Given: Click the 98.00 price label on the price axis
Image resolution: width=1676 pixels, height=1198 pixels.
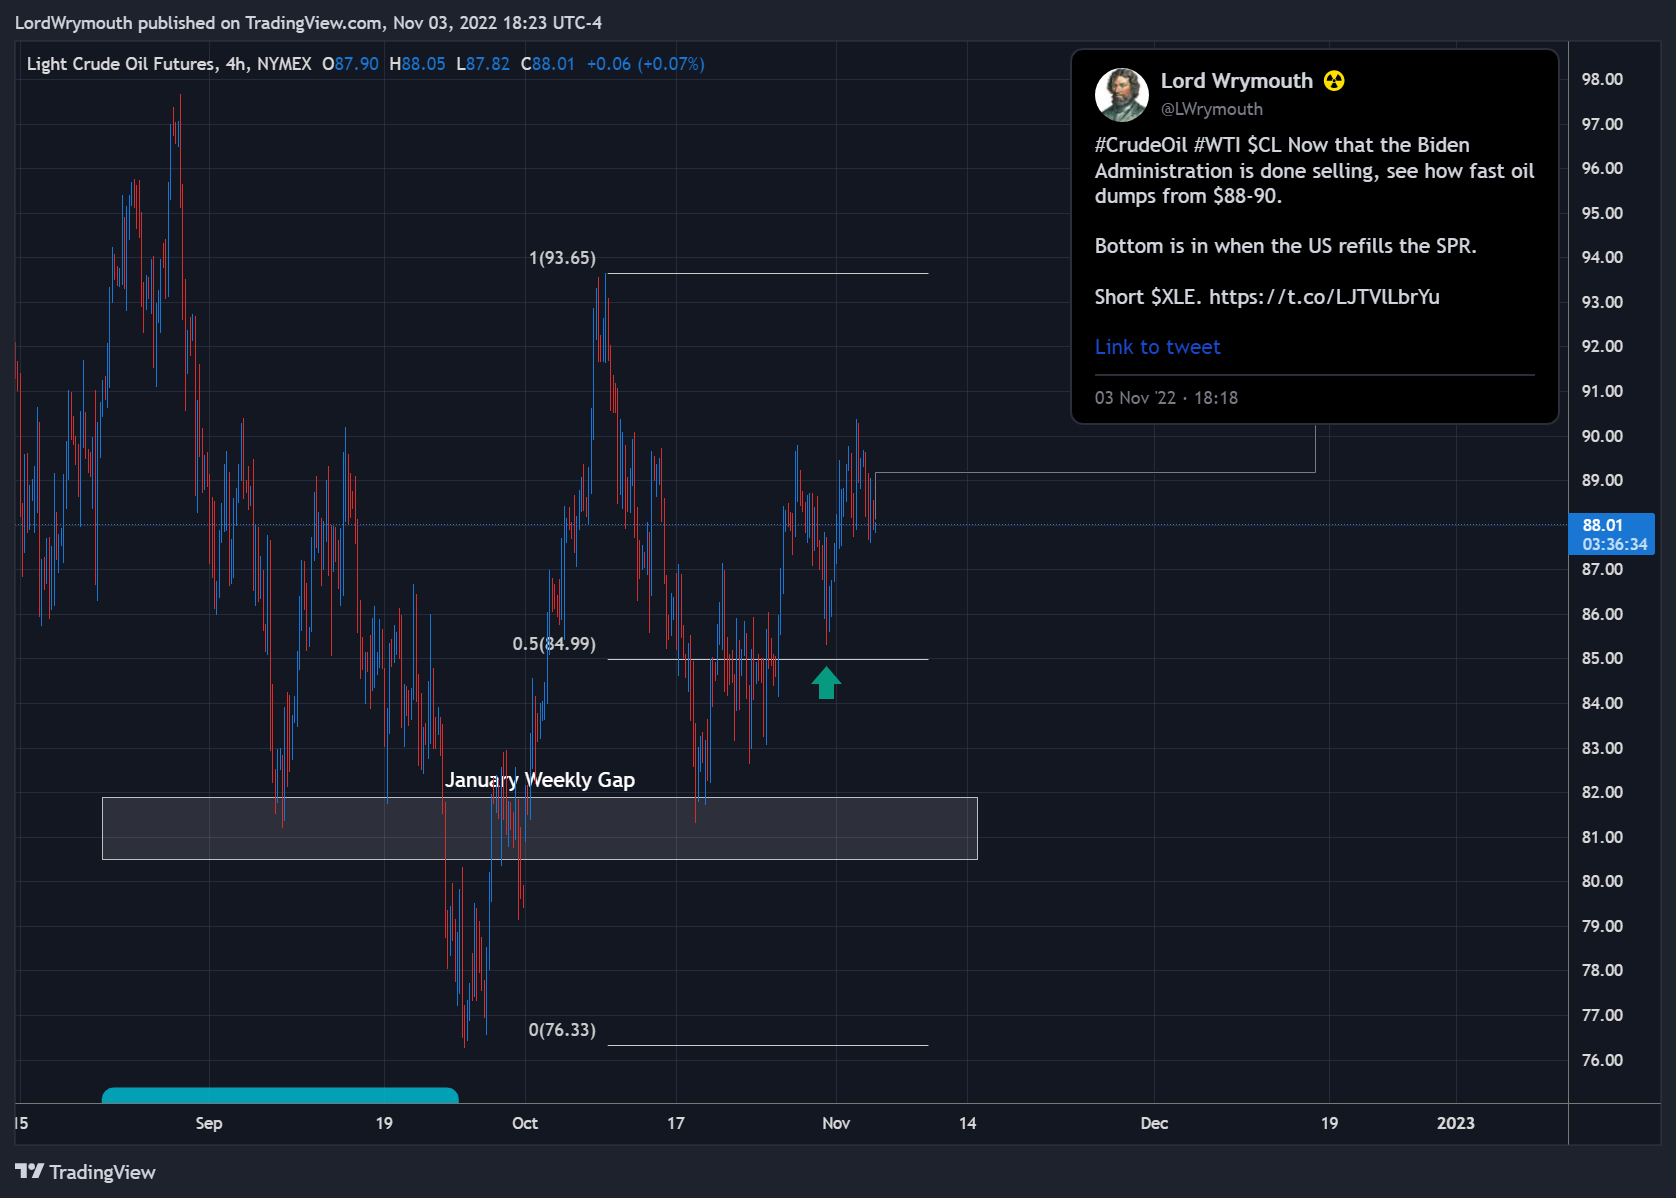Looking at the screenshot, I should (1602, 80).
